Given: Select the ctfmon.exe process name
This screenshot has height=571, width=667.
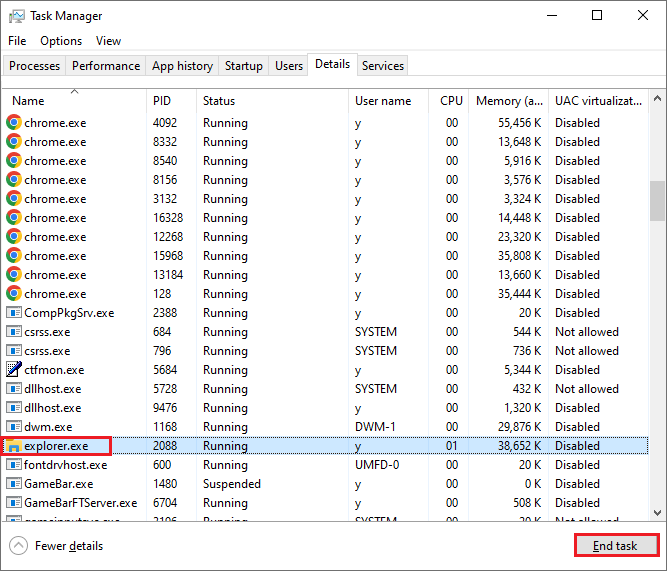Looking at the screenshot, I should (54, 369).
